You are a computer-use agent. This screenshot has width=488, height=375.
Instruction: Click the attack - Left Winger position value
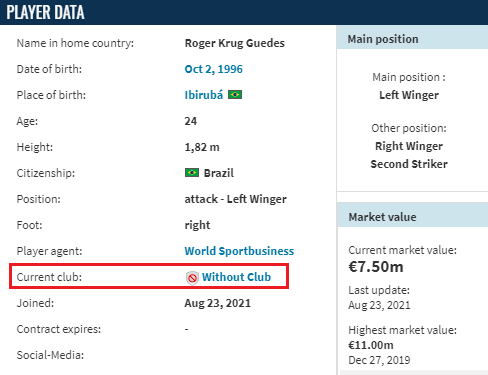(236, 199)
